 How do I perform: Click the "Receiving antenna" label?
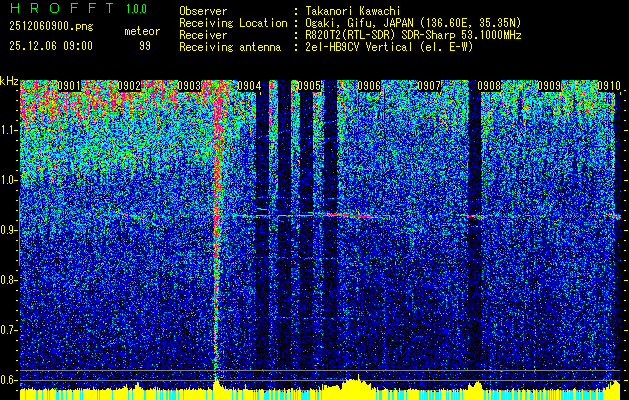[230, 47]
